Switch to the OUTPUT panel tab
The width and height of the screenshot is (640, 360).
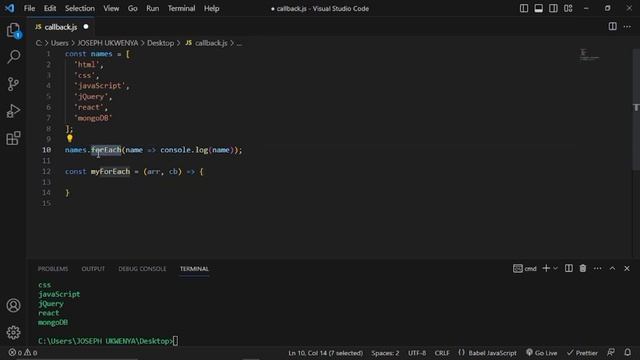[93, 269]
